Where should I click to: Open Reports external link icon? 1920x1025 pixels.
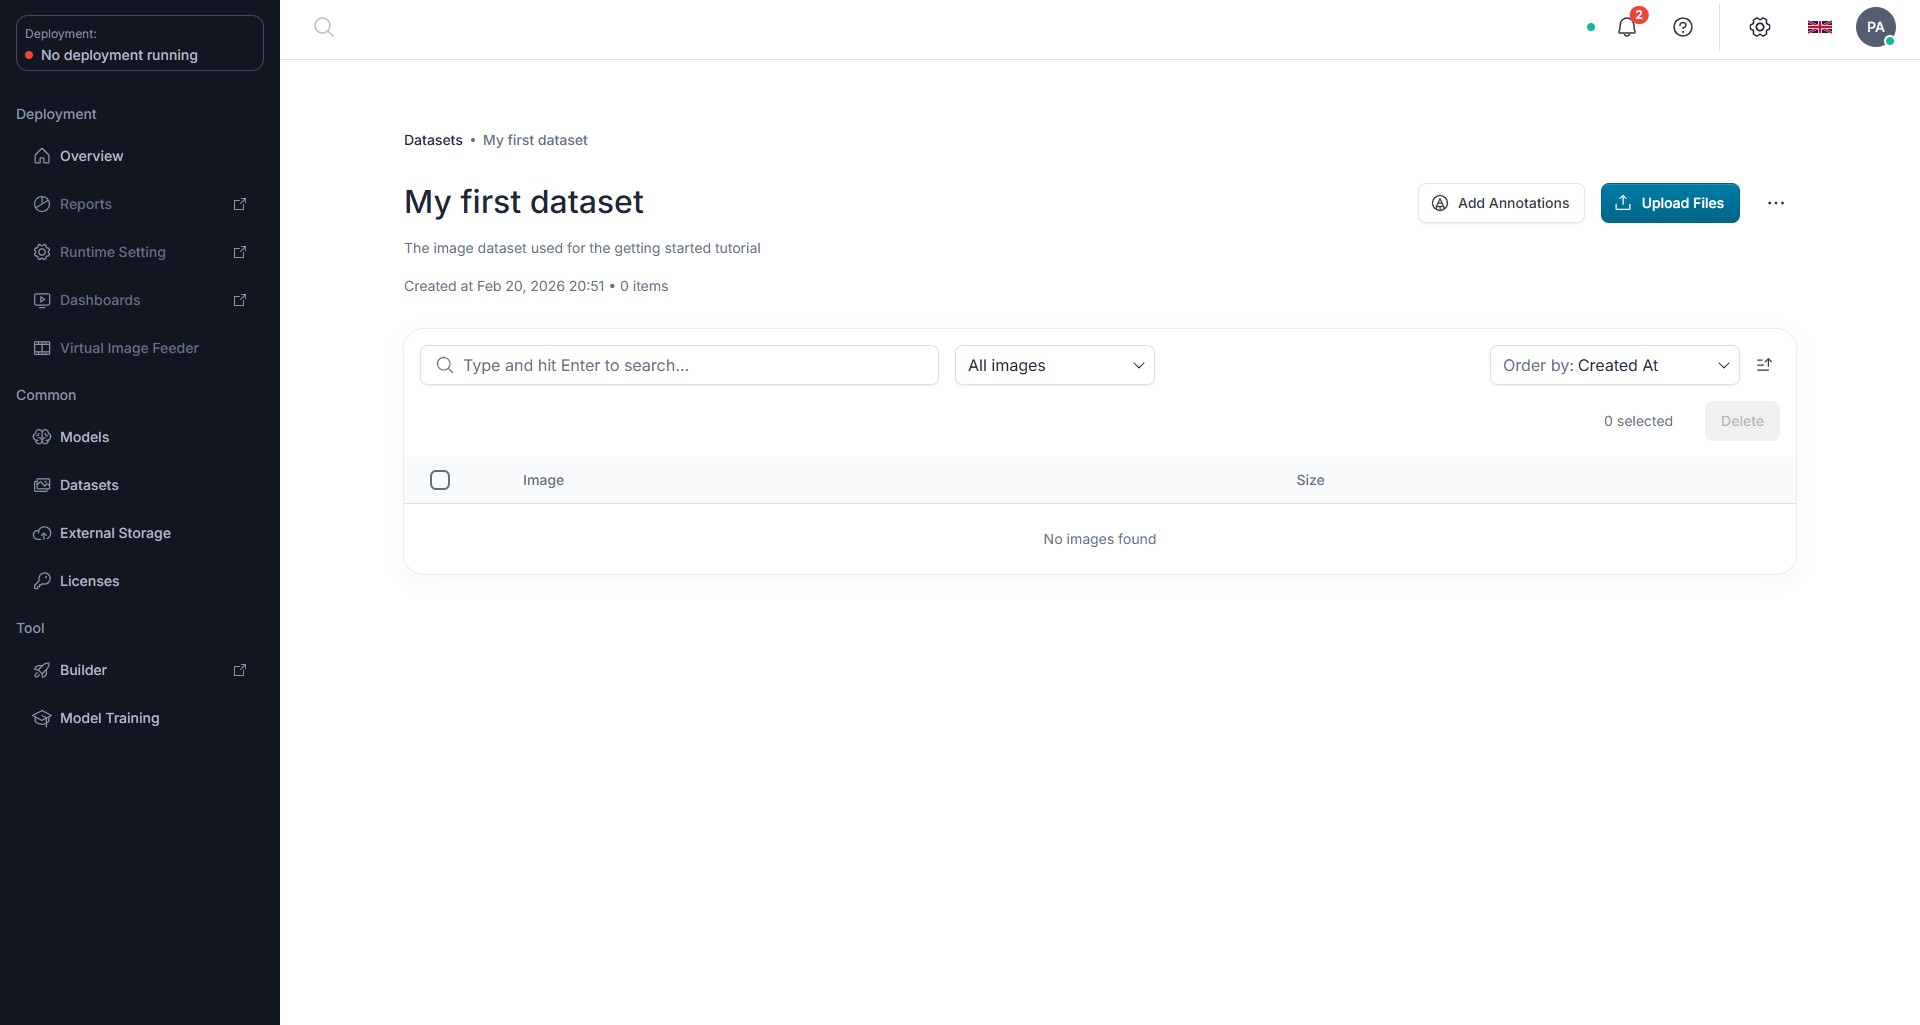[240, 204]
